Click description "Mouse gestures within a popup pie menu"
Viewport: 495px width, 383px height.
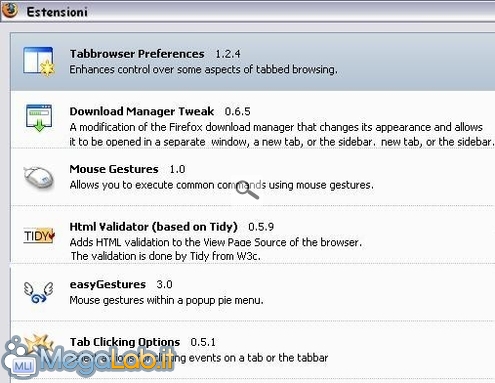coord(166,300)
